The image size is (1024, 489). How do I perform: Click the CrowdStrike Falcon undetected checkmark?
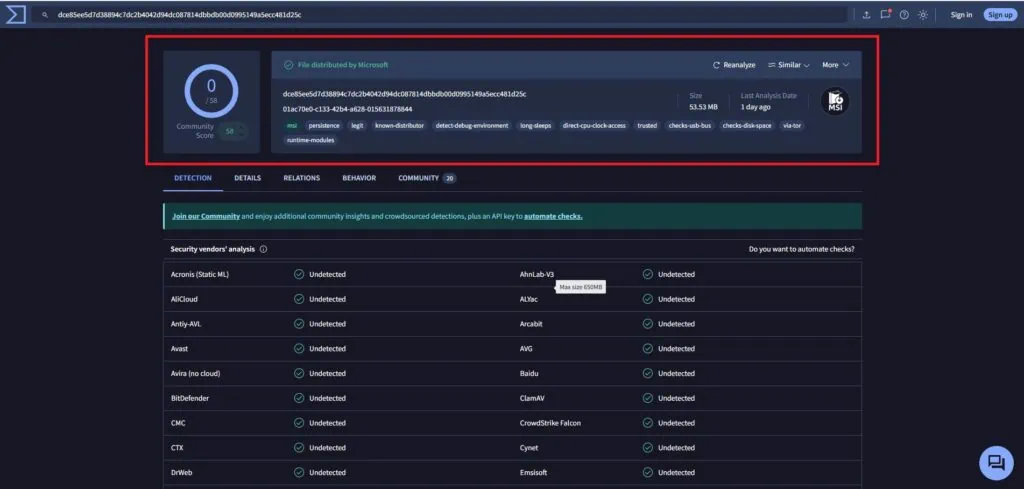click(647, 423)
